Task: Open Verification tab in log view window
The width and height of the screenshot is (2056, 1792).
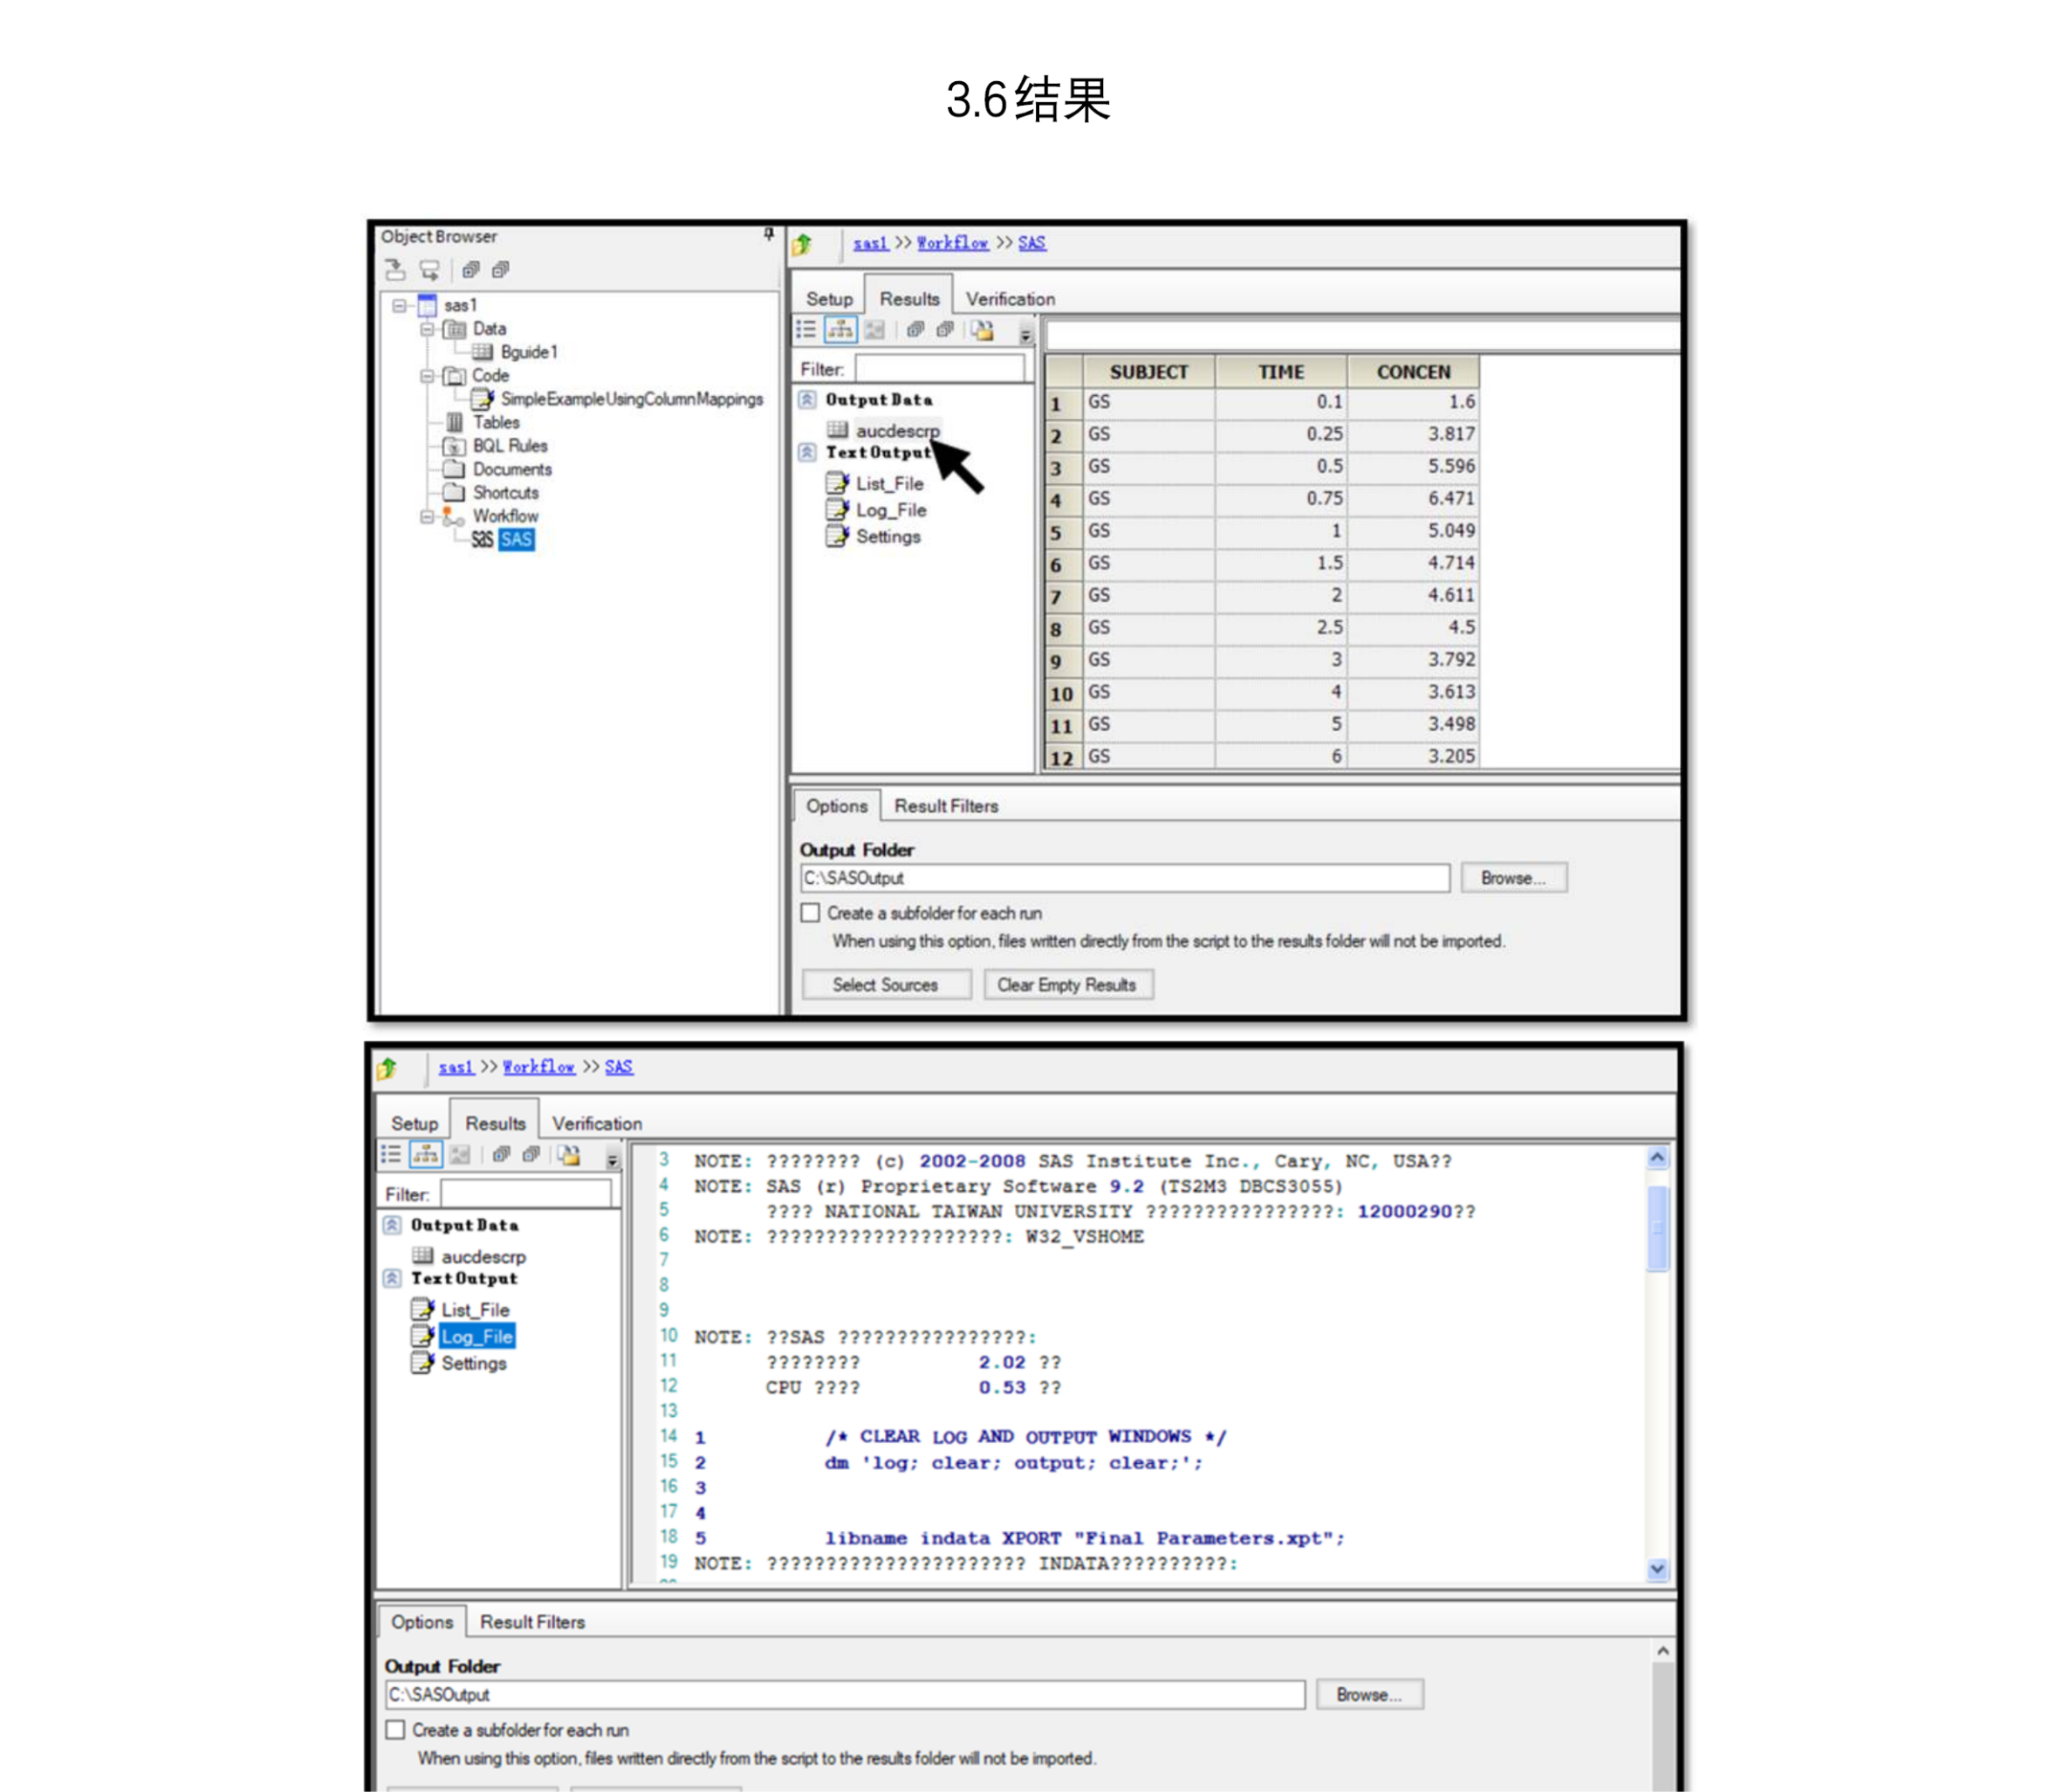Action: (x=597, y=1123)
